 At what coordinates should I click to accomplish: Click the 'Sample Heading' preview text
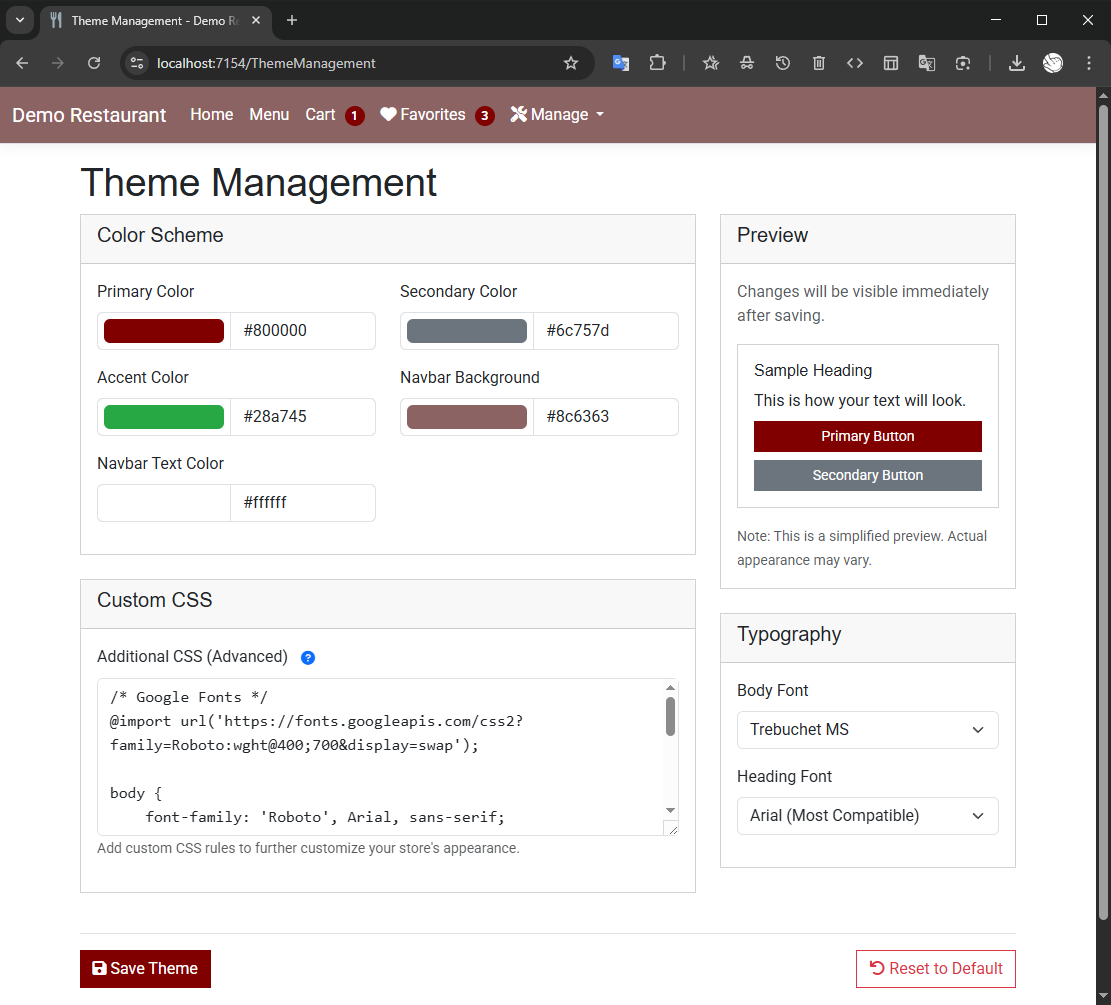click(813, 371)
